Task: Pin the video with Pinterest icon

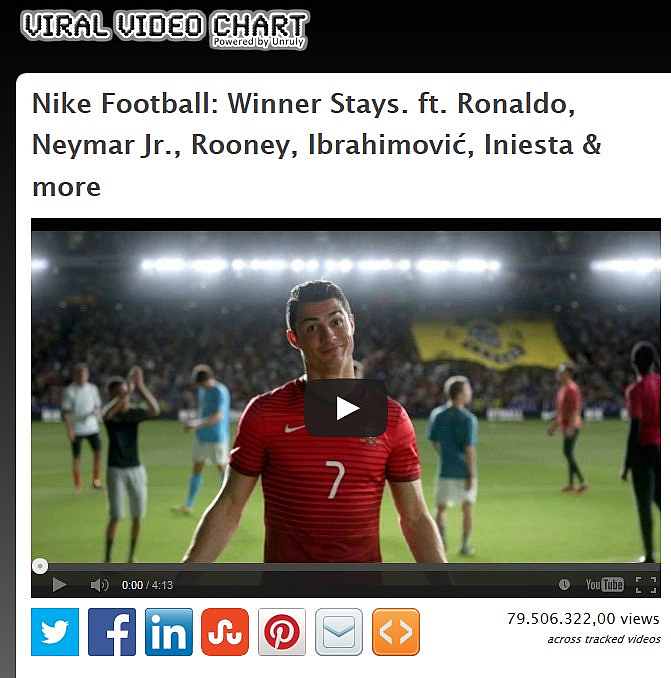Action: point(282,632)
